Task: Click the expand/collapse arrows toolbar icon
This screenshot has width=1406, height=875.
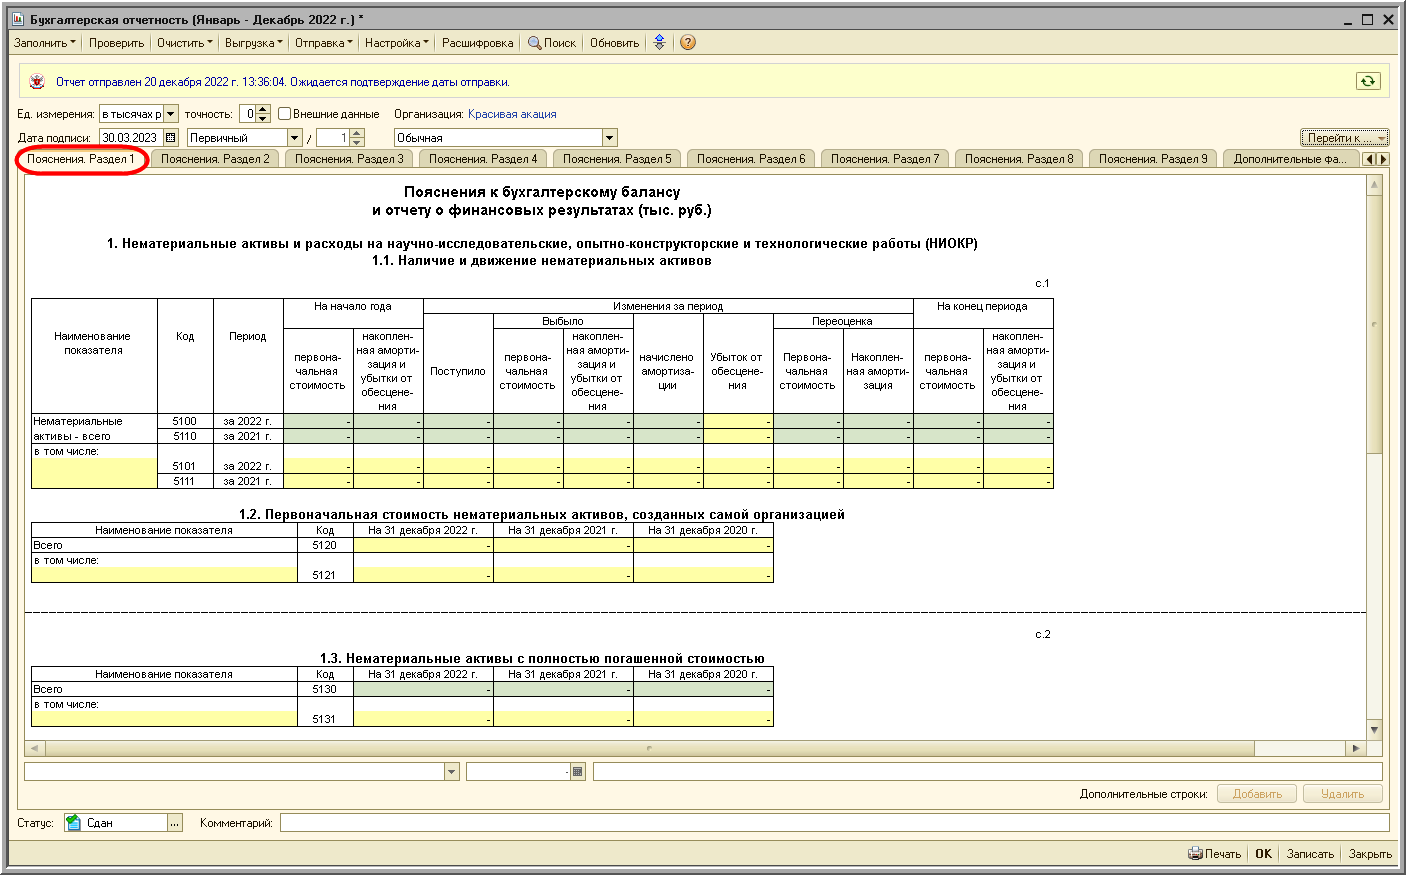Action: coord(659,43)
